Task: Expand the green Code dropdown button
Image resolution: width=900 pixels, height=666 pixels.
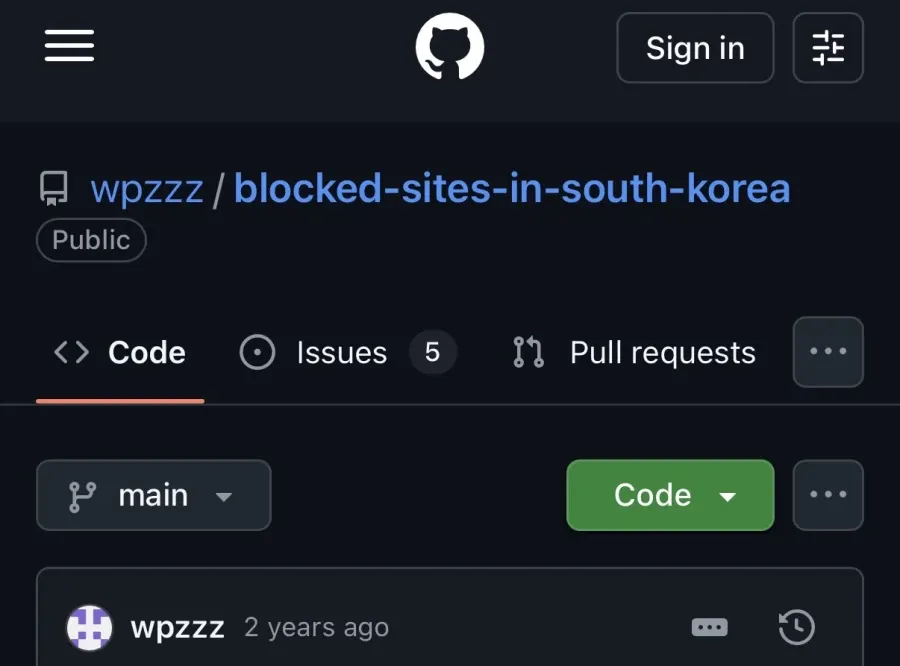Action: (x=670, y=495)
